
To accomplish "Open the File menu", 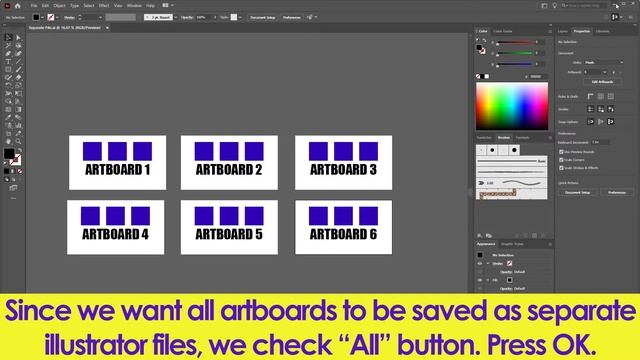I will point(34,6).
